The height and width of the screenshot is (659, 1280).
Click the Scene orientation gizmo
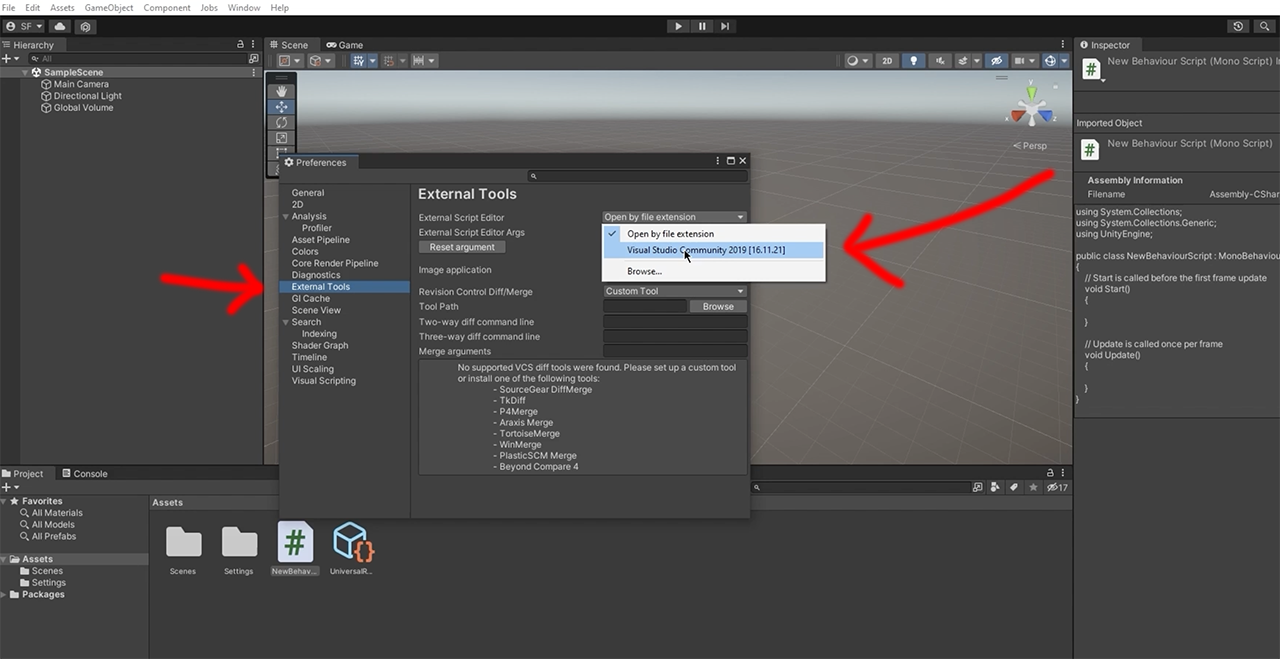pos(1030,108)
